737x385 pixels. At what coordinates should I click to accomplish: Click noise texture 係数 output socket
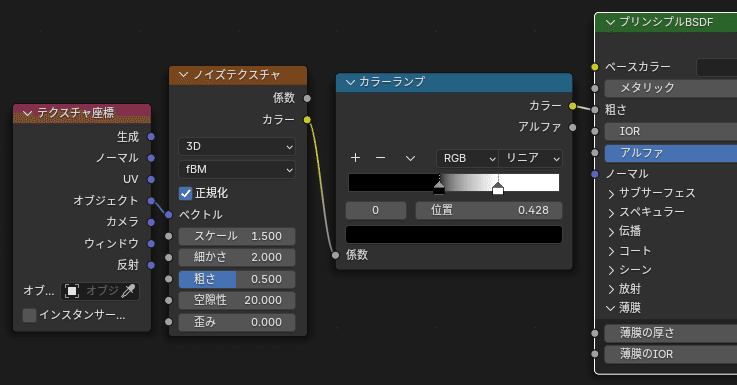[x=307, y=98]
